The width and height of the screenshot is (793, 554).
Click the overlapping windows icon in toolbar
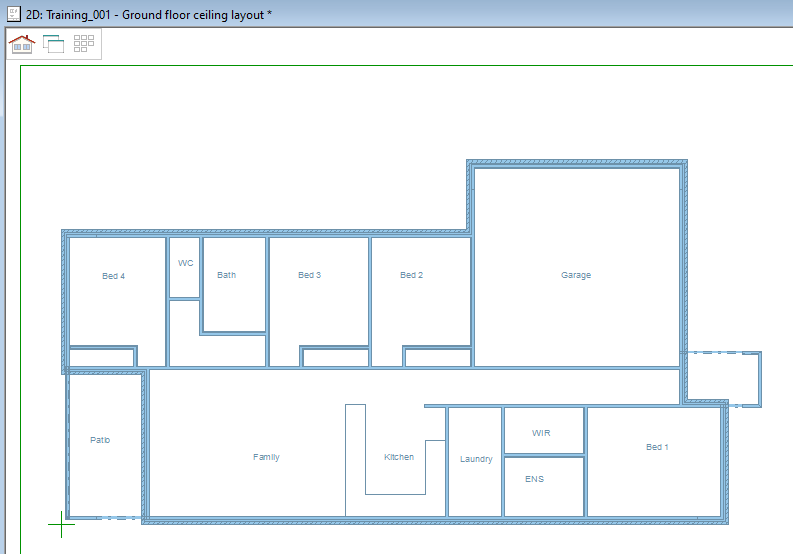(x=54, y=44)
